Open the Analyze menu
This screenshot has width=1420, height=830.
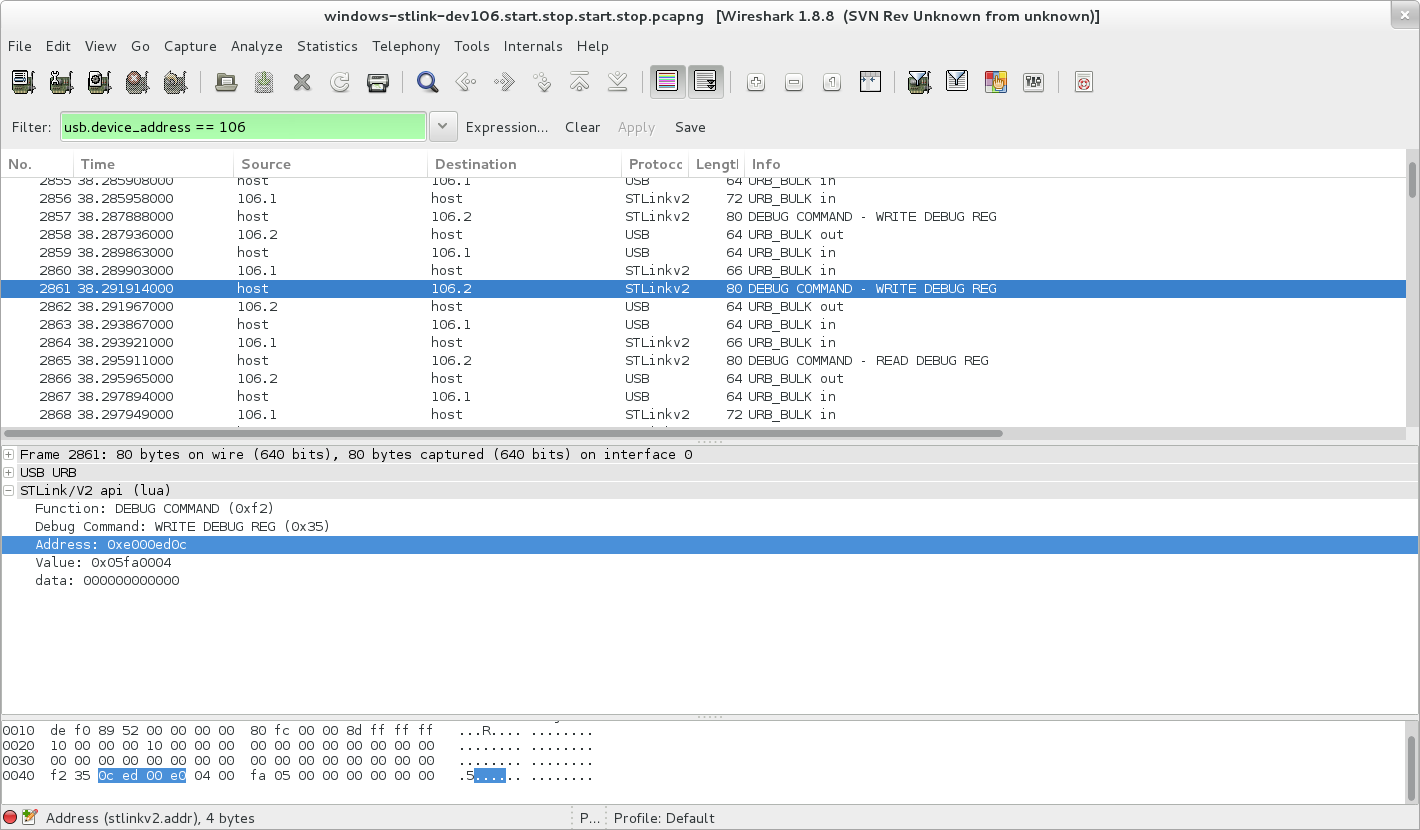pos(257,46)
